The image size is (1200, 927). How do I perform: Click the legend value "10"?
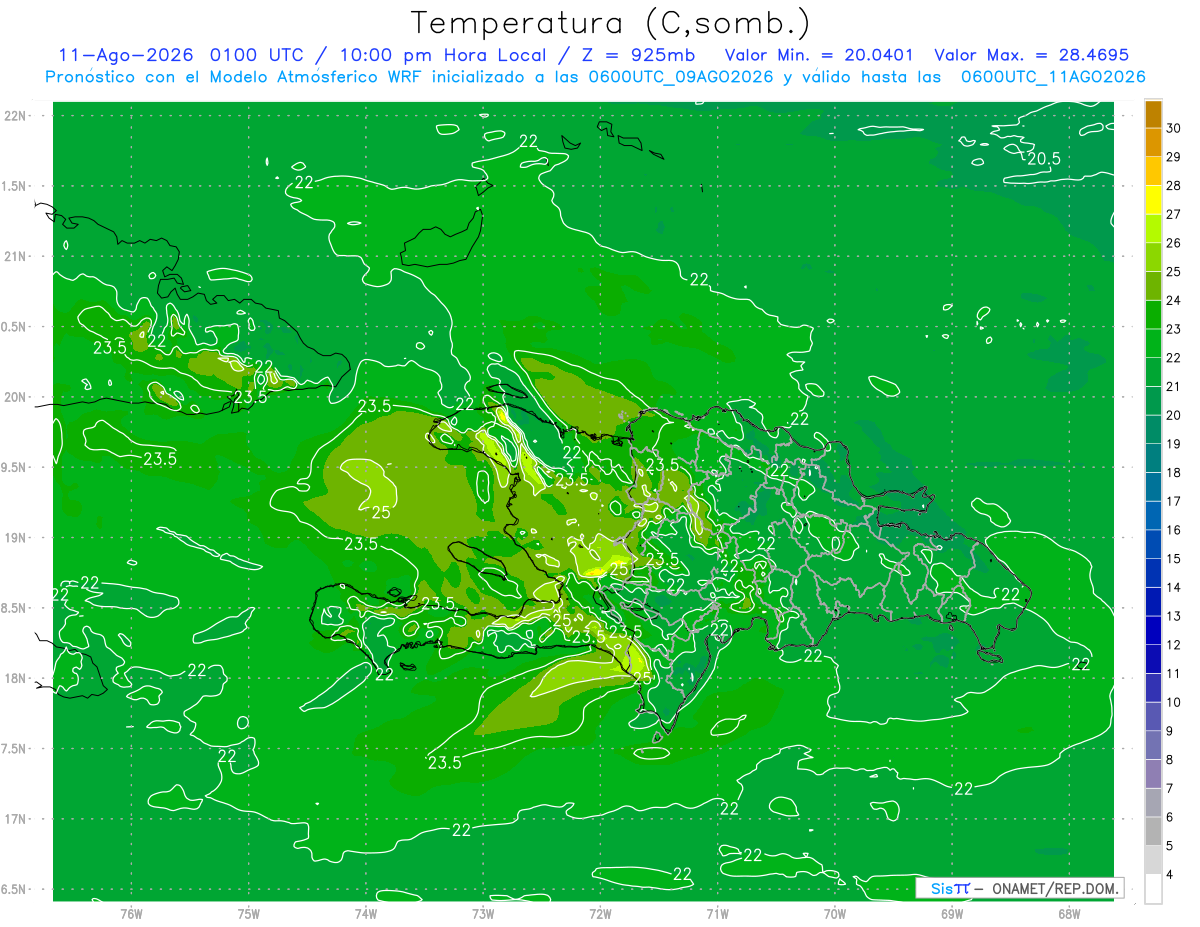point(1174,703)
